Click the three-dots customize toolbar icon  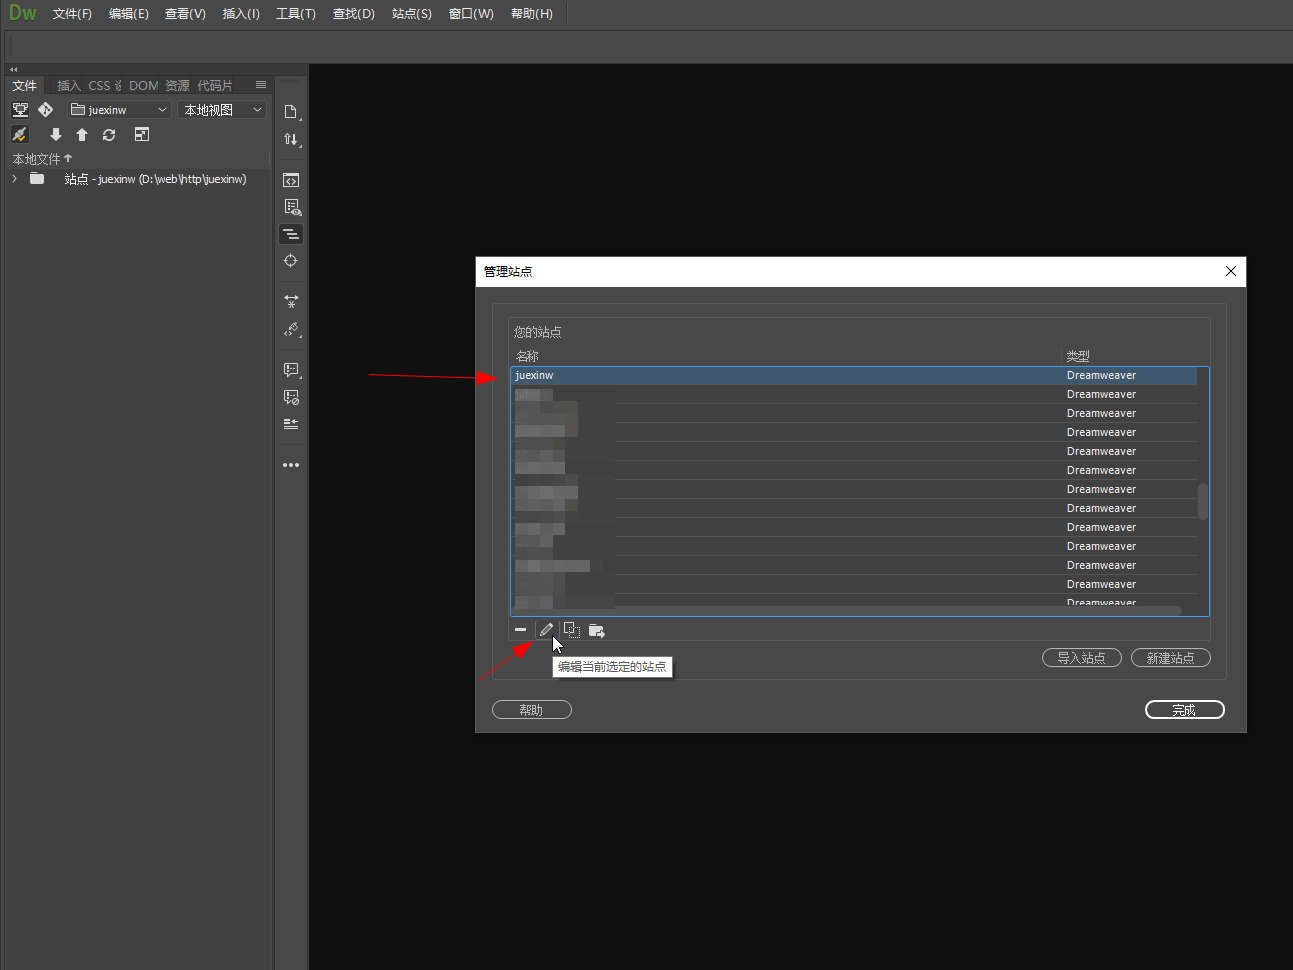pos(291,465)
